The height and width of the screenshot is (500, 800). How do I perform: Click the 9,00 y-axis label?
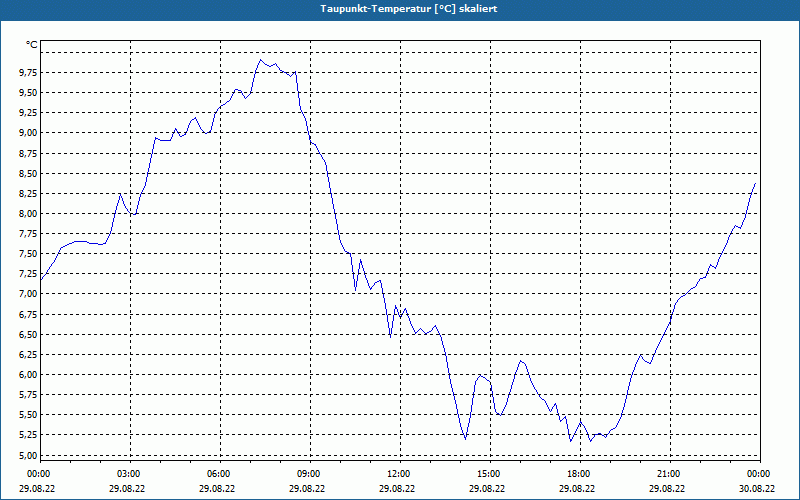[x=28, y=133]
